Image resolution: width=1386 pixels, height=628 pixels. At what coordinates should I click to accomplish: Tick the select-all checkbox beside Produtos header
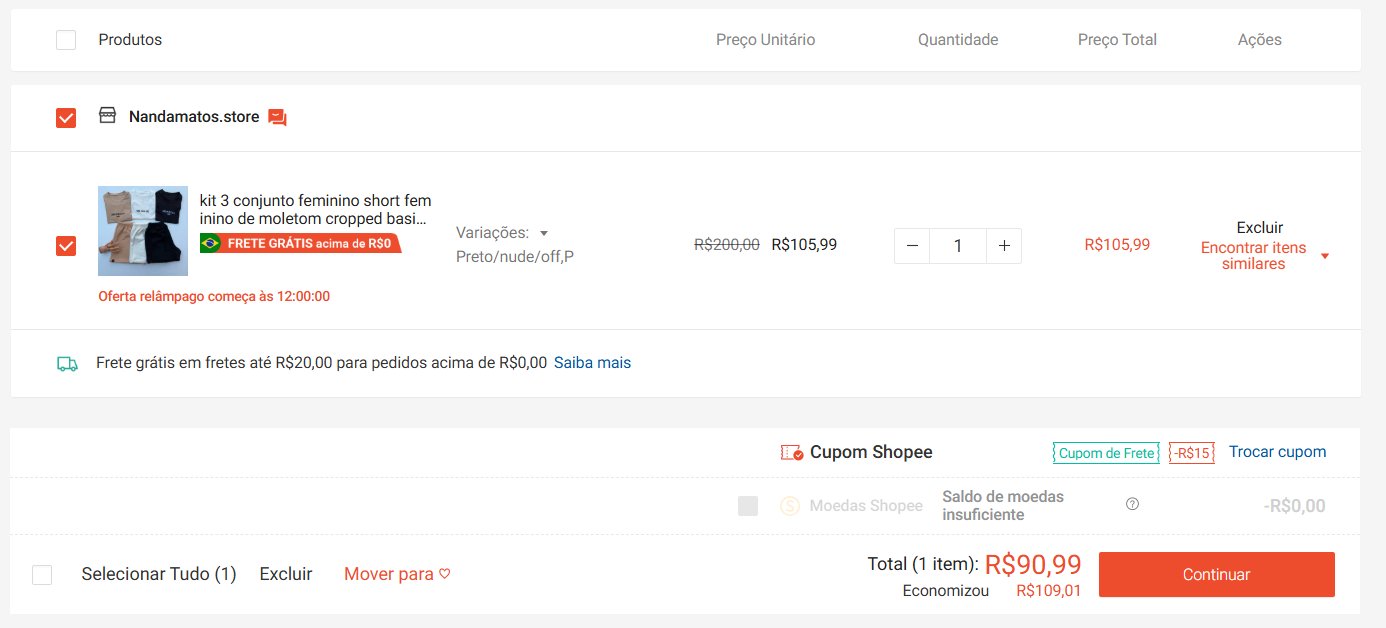(66, 40)
